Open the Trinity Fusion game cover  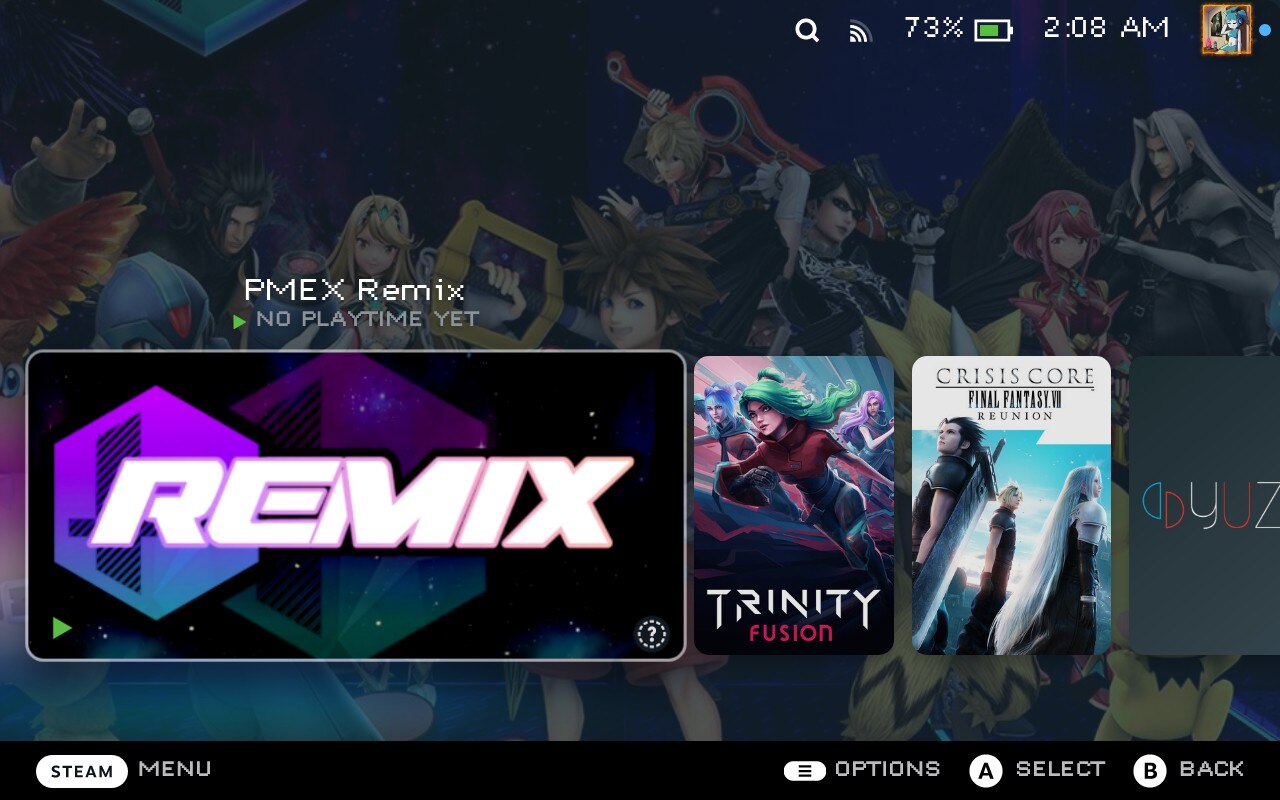(794, 506)
